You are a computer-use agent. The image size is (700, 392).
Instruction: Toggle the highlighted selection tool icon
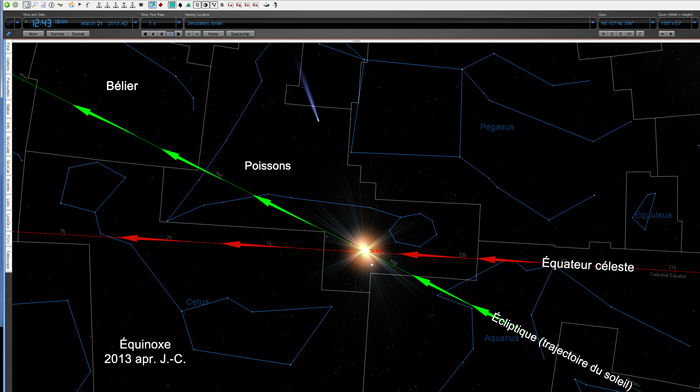pos(27,5)
